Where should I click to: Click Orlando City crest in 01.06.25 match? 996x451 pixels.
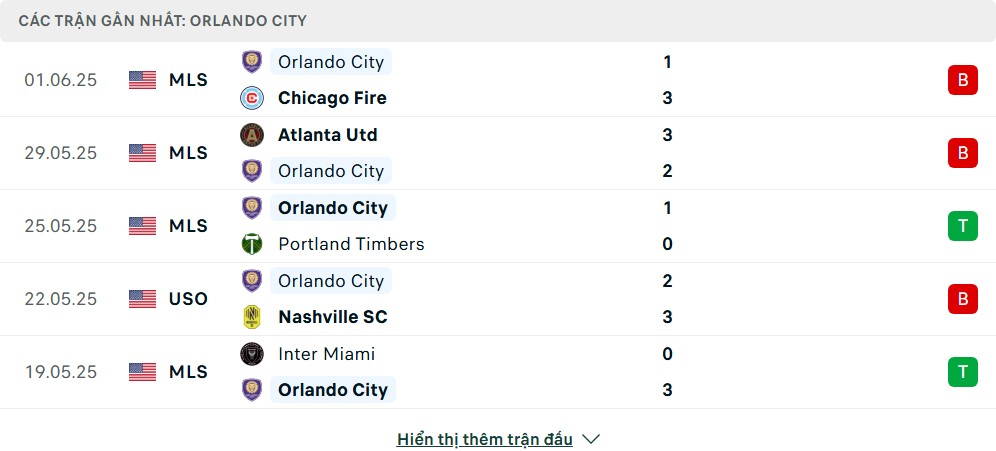(252, 62)
